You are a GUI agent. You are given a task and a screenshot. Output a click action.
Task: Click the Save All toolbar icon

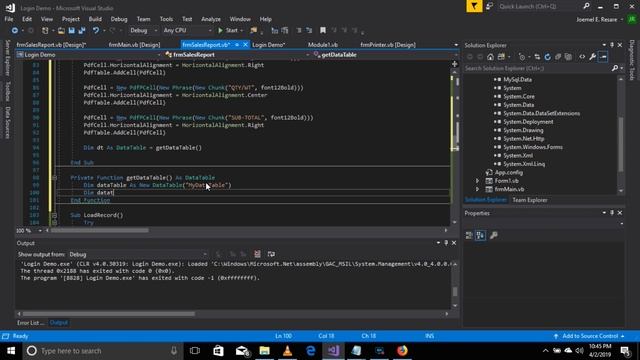82,31
